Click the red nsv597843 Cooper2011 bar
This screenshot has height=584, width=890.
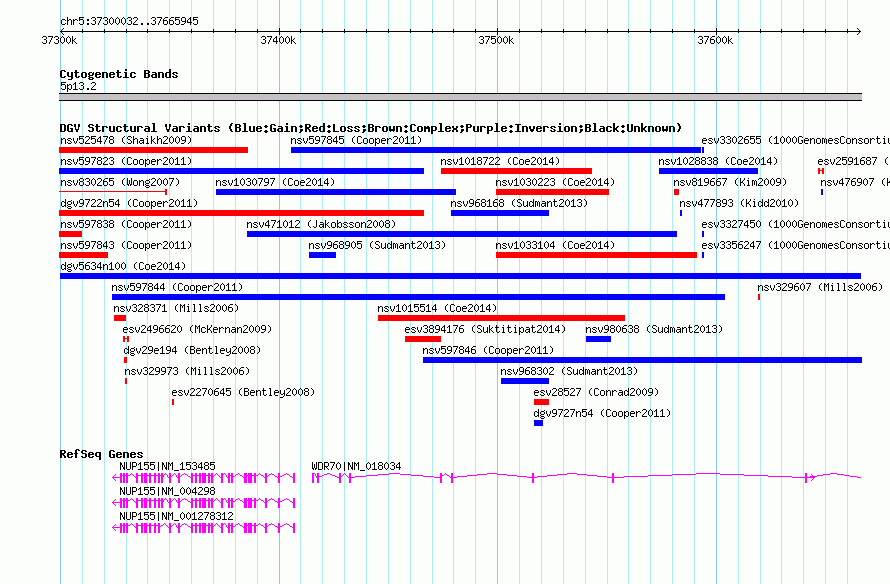tap(83, 255)
